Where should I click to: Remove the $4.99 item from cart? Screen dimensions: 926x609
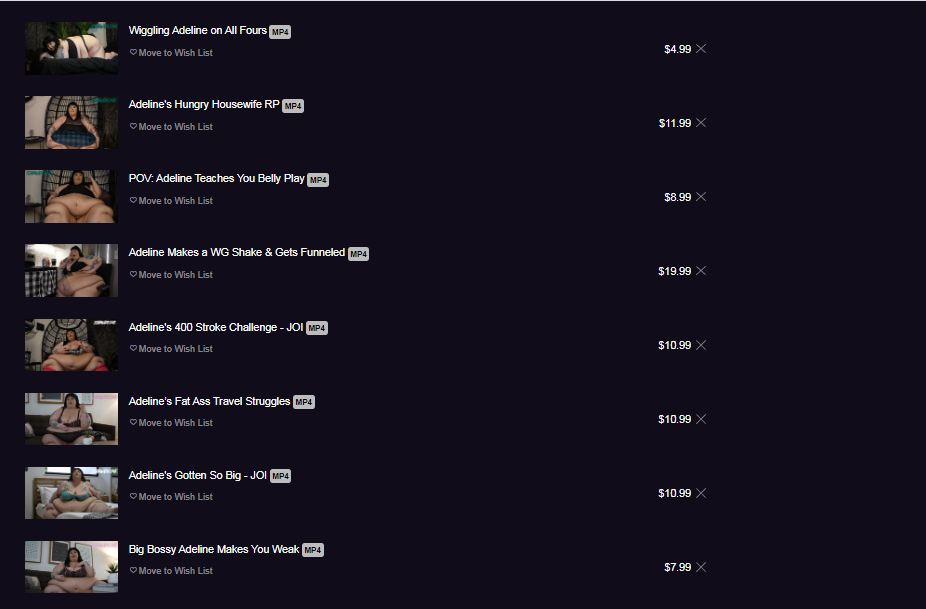[x=701, y=49]
